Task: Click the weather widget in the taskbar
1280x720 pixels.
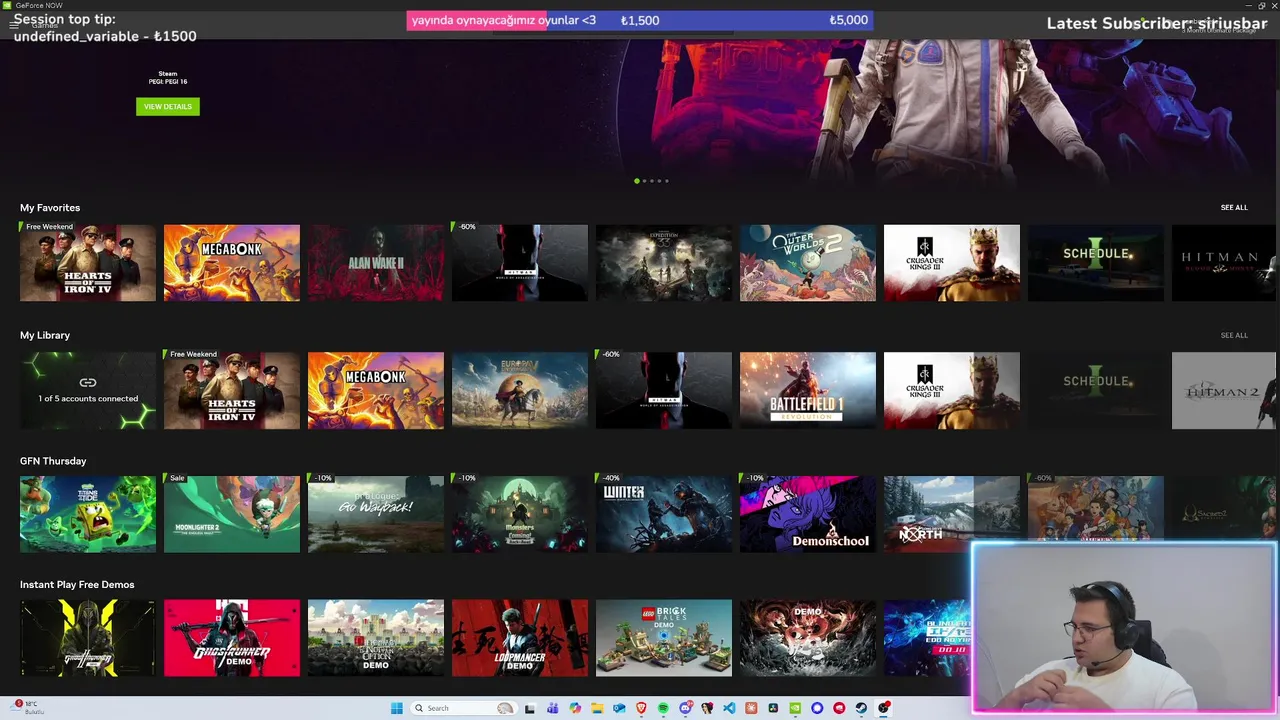Action: pos(28,708)
